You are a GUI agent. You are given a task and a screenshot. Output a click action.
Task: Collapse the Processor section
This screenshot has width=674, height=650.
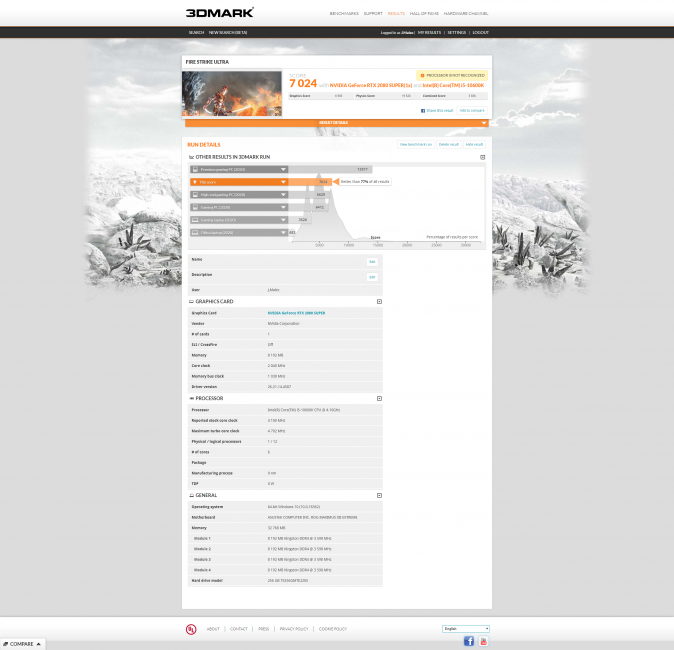[x=379, y=399]
